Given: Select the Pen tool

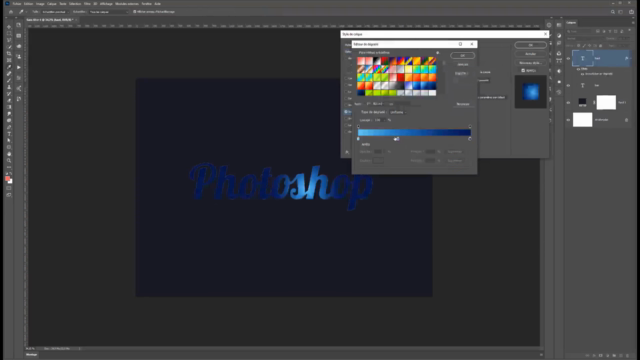Looking at the screenshot, I should coord(9,127).
